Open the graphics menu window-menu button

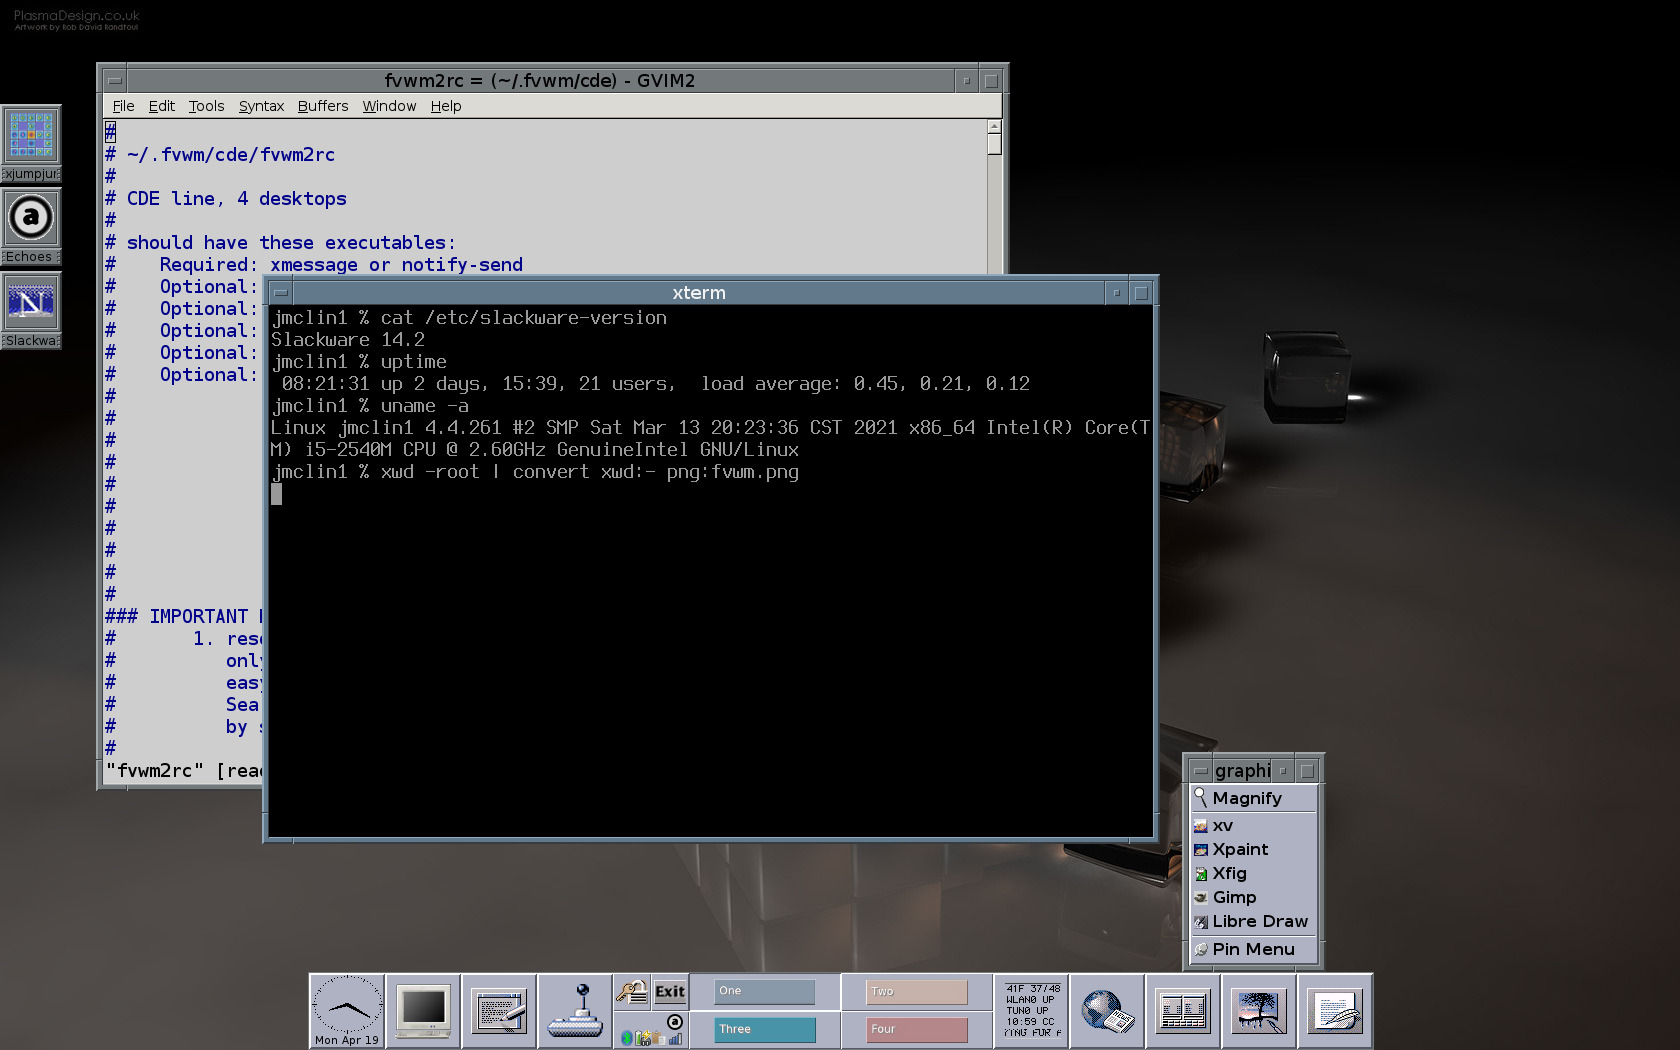pyautogui.click(x=1201, y=771)
